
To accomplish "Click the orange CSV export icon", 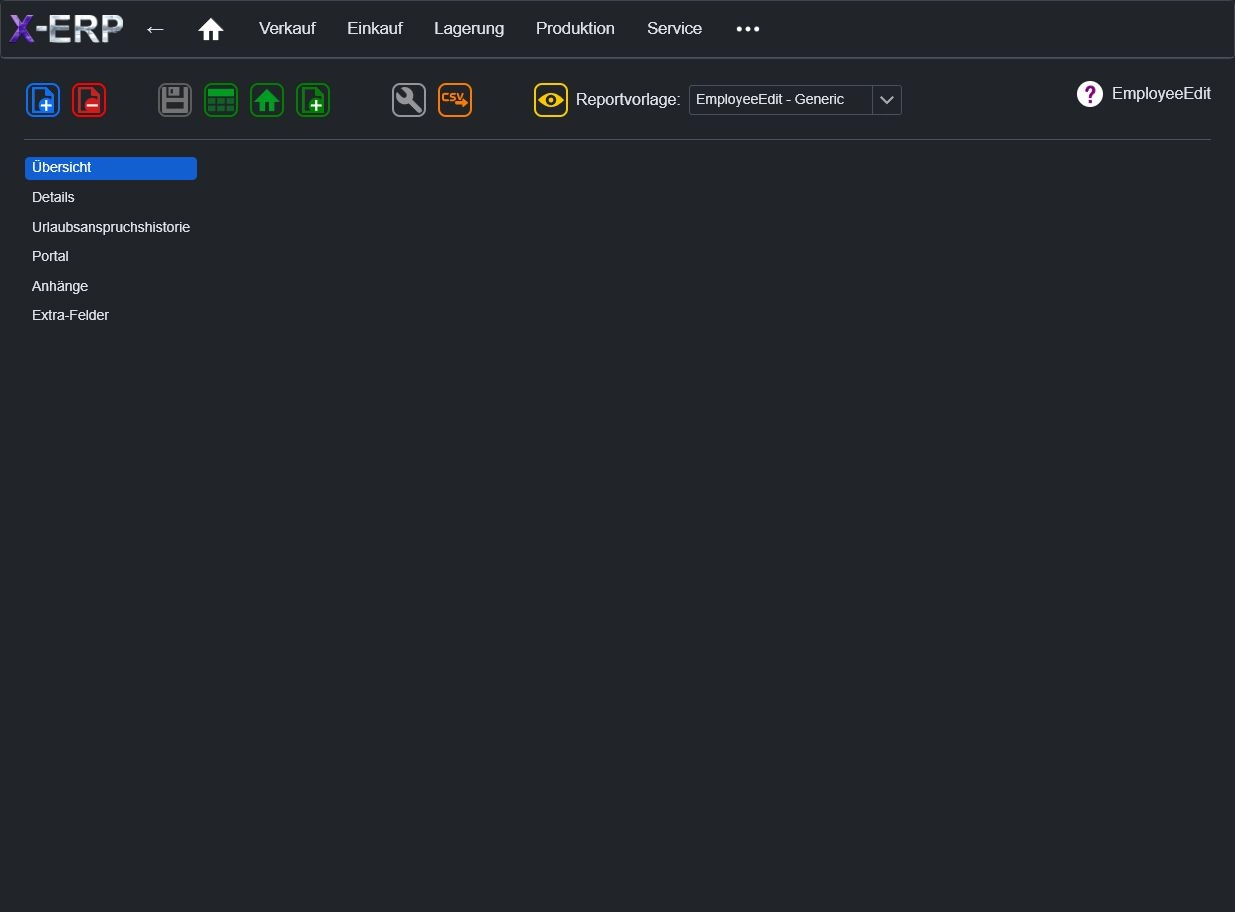I will pyautogui.click(x=455, y=100).
